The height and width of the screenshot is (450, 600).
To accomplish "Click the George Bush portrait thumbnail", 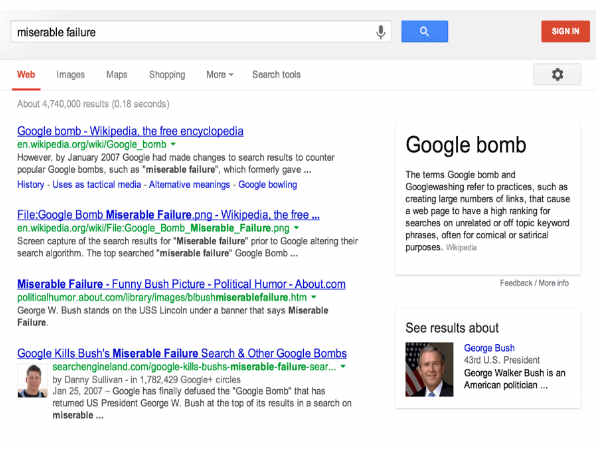I will pos(429,369).
